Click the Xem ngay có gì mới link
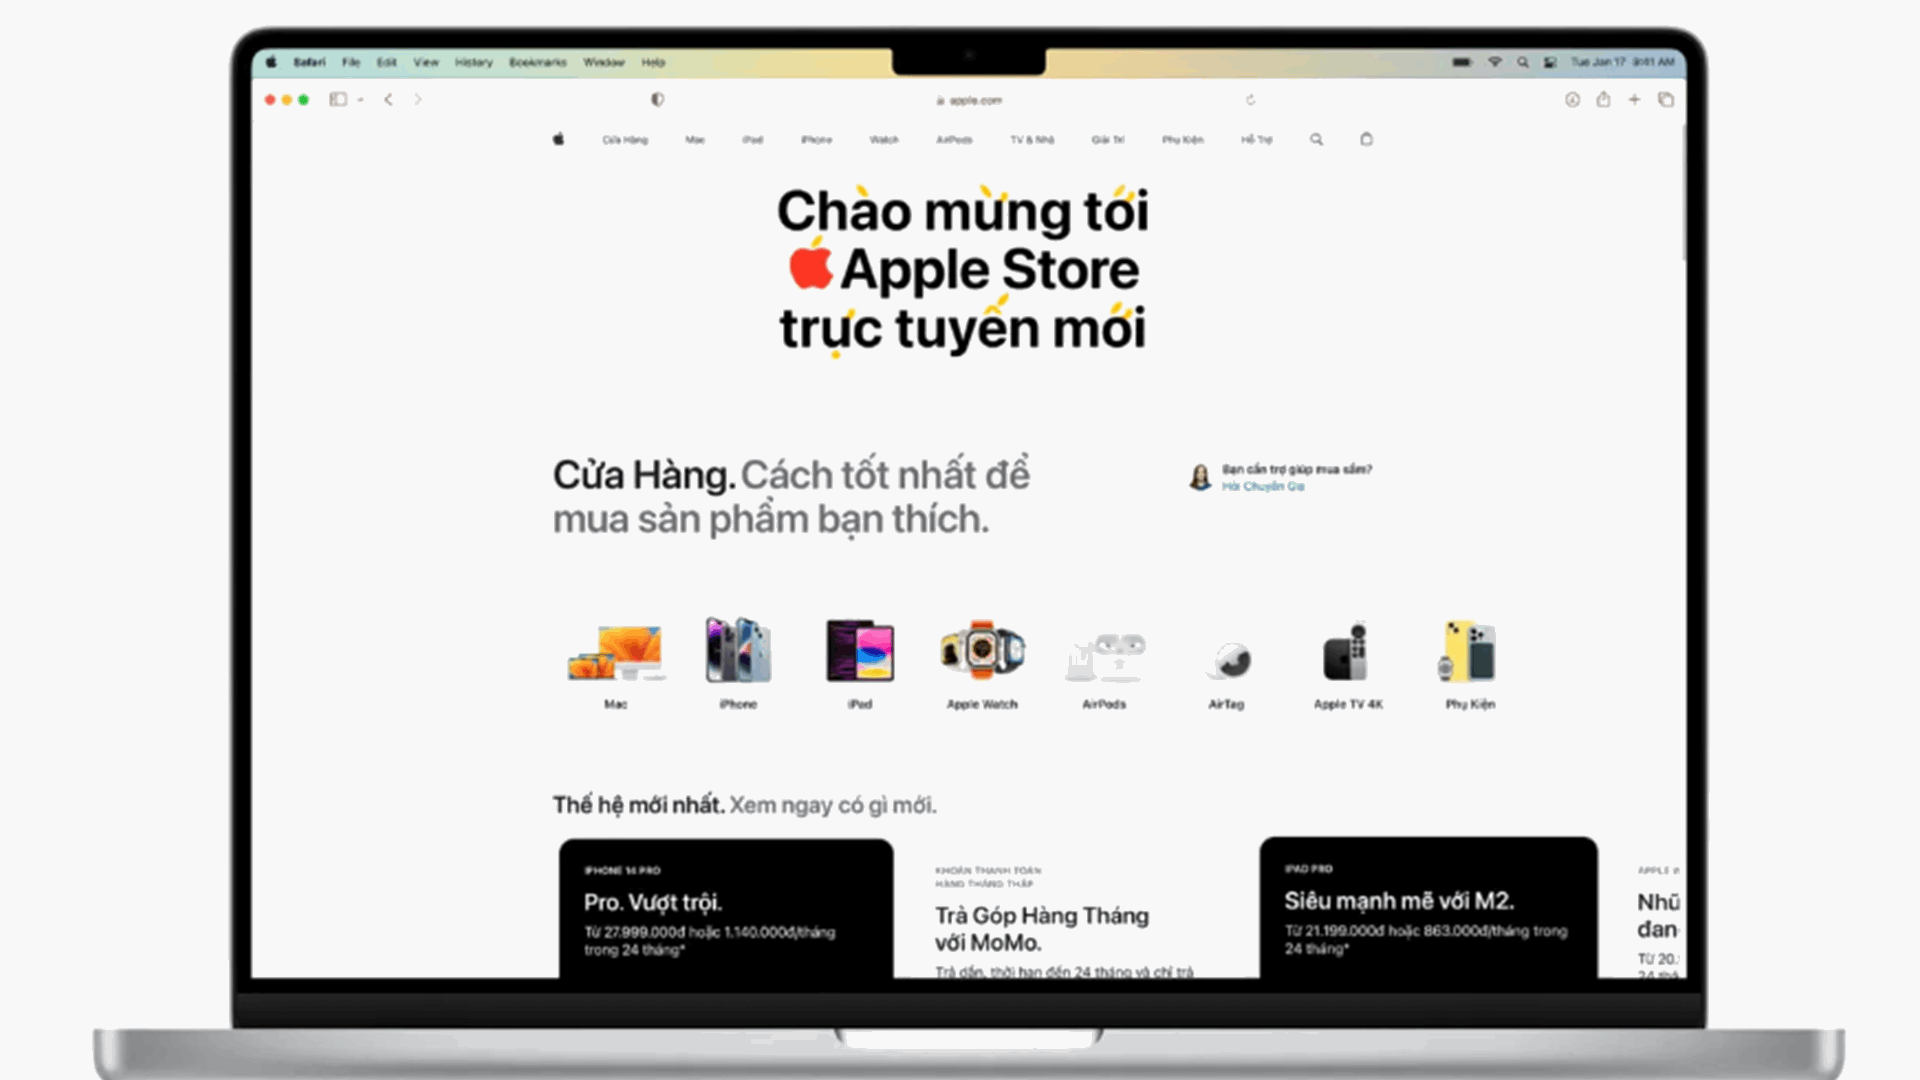The height and width of the screenshot is (1080, 1920). coord(833,804)
